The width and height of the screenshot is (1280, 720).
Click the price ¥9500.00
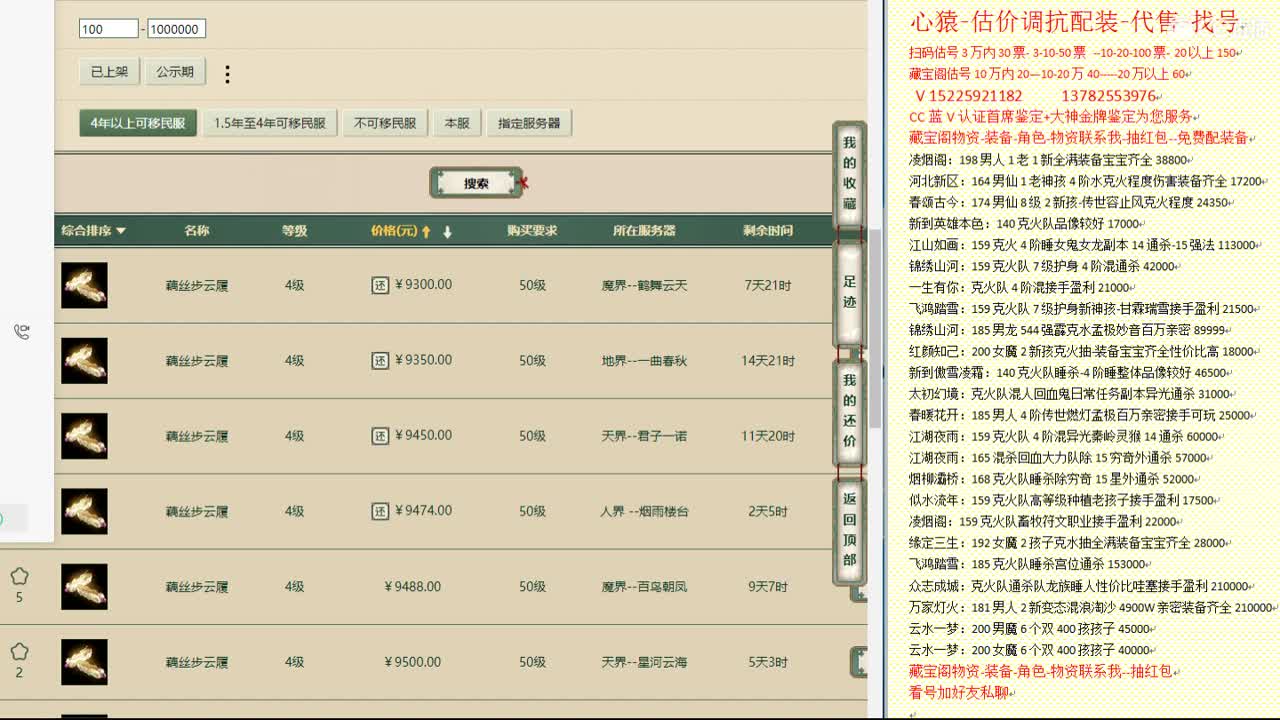tap(412, 661)
